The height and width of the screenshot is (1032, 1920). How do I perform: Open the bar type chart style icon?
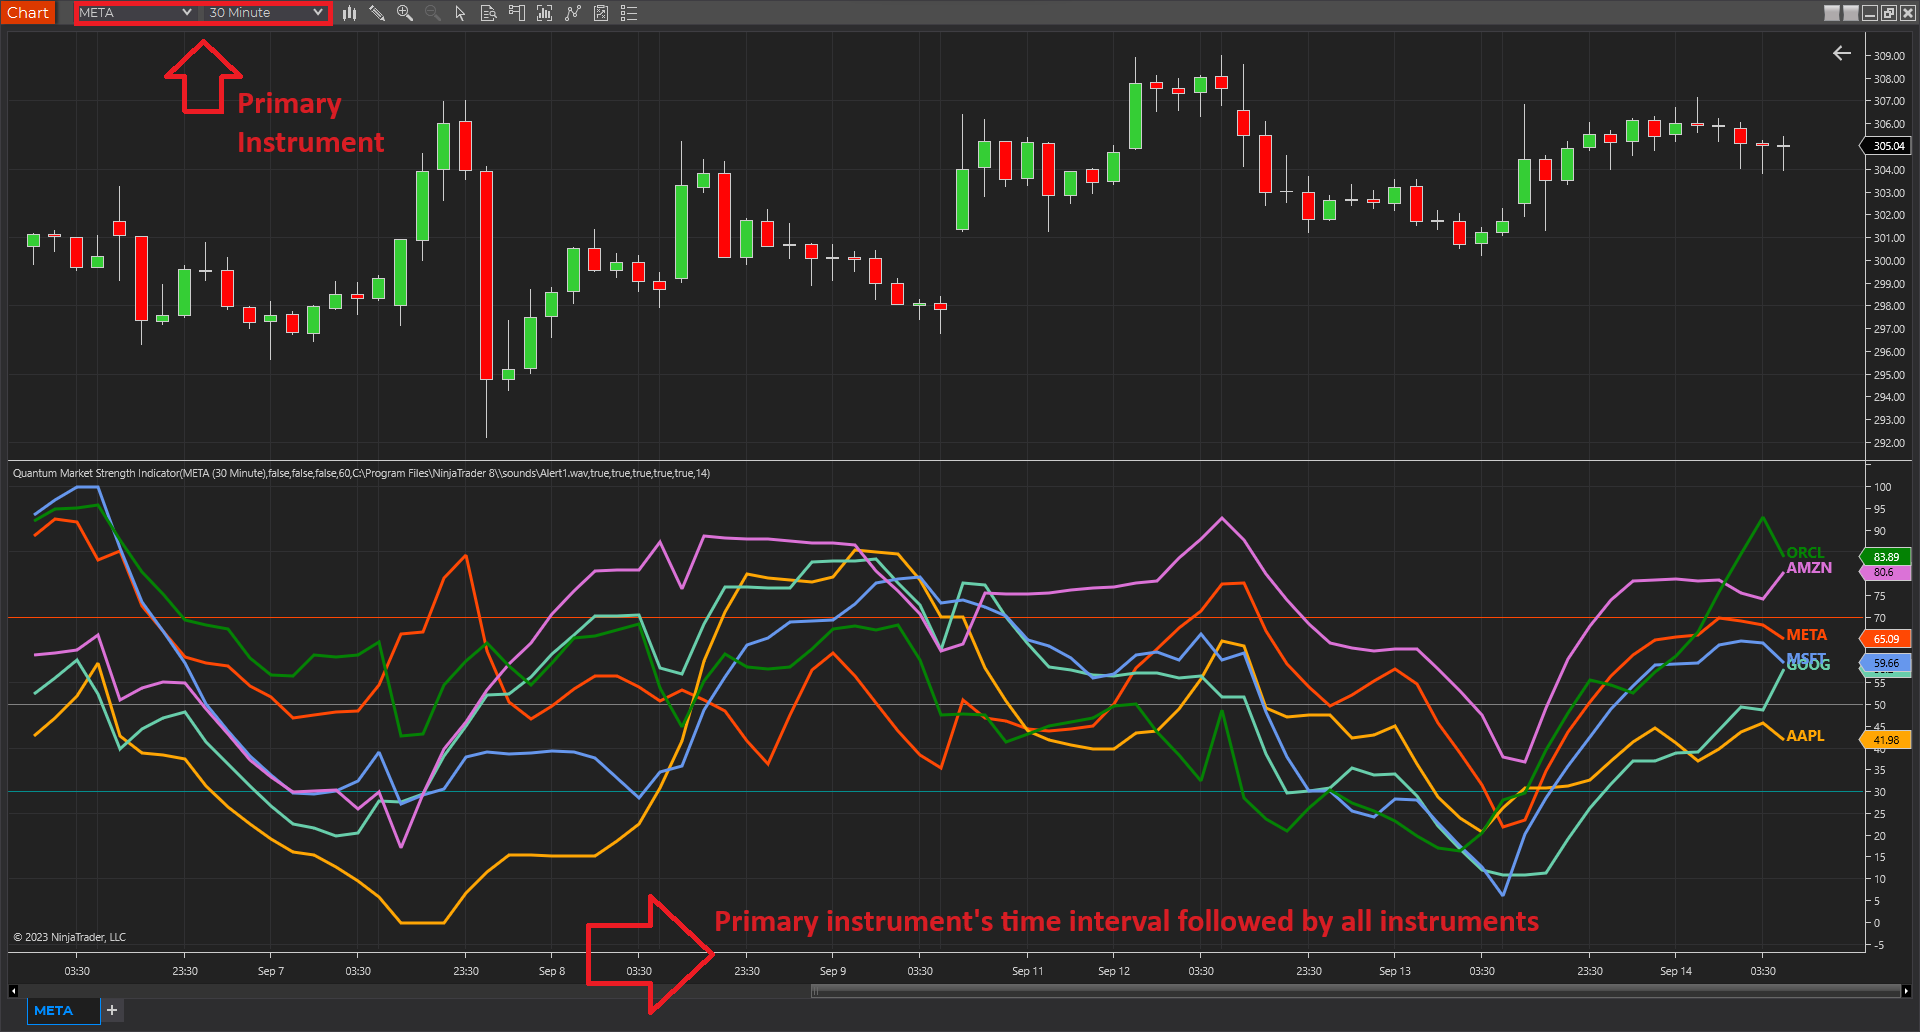(349, 13)
